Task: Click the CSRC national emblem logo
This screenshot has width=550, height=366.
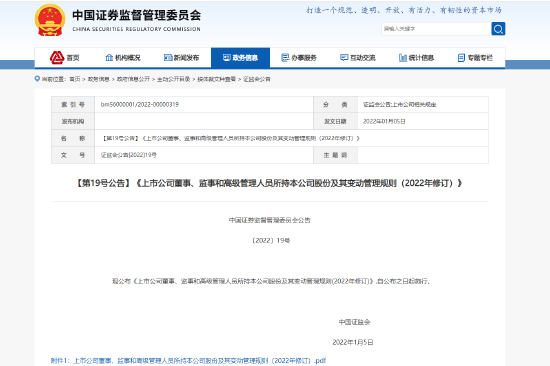Action: 50,20
